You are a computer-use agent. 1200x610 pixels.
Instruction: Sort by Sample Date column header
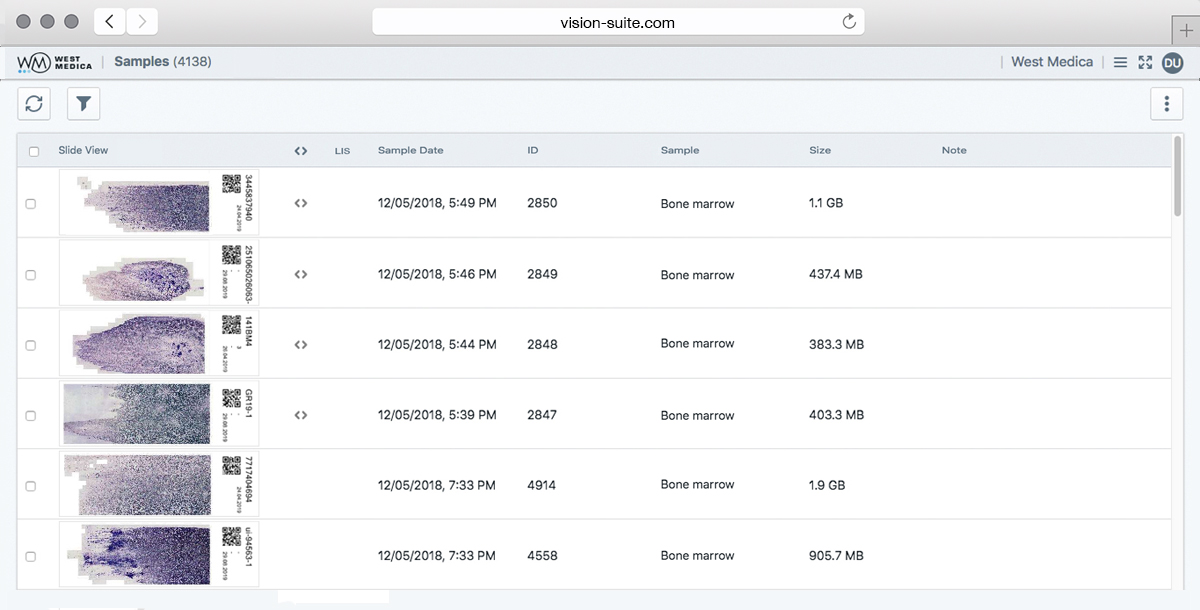point(410,150)
